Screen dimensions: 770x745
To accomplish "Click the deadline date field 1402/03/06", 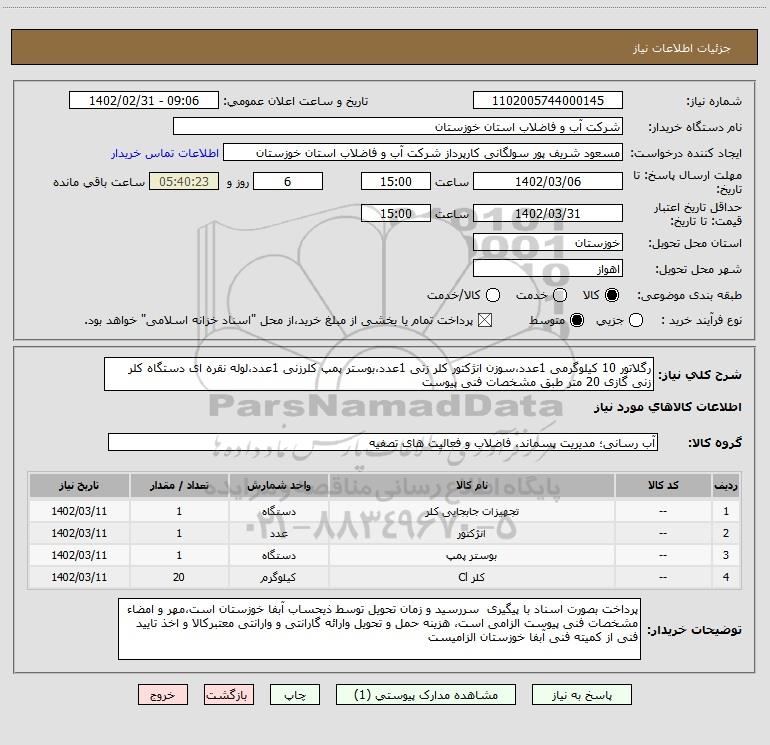I will [548, 181].
